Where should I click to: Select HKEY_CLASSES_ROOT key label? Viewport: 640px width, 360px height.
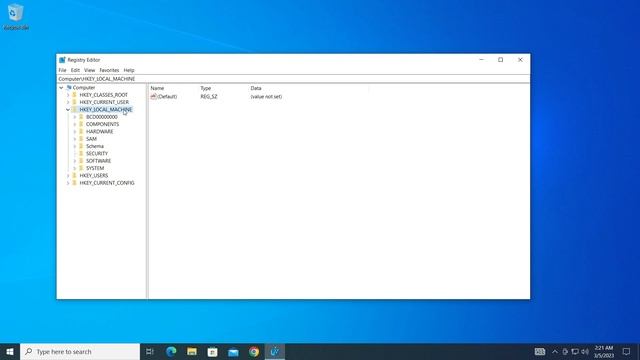pos(104,95)
